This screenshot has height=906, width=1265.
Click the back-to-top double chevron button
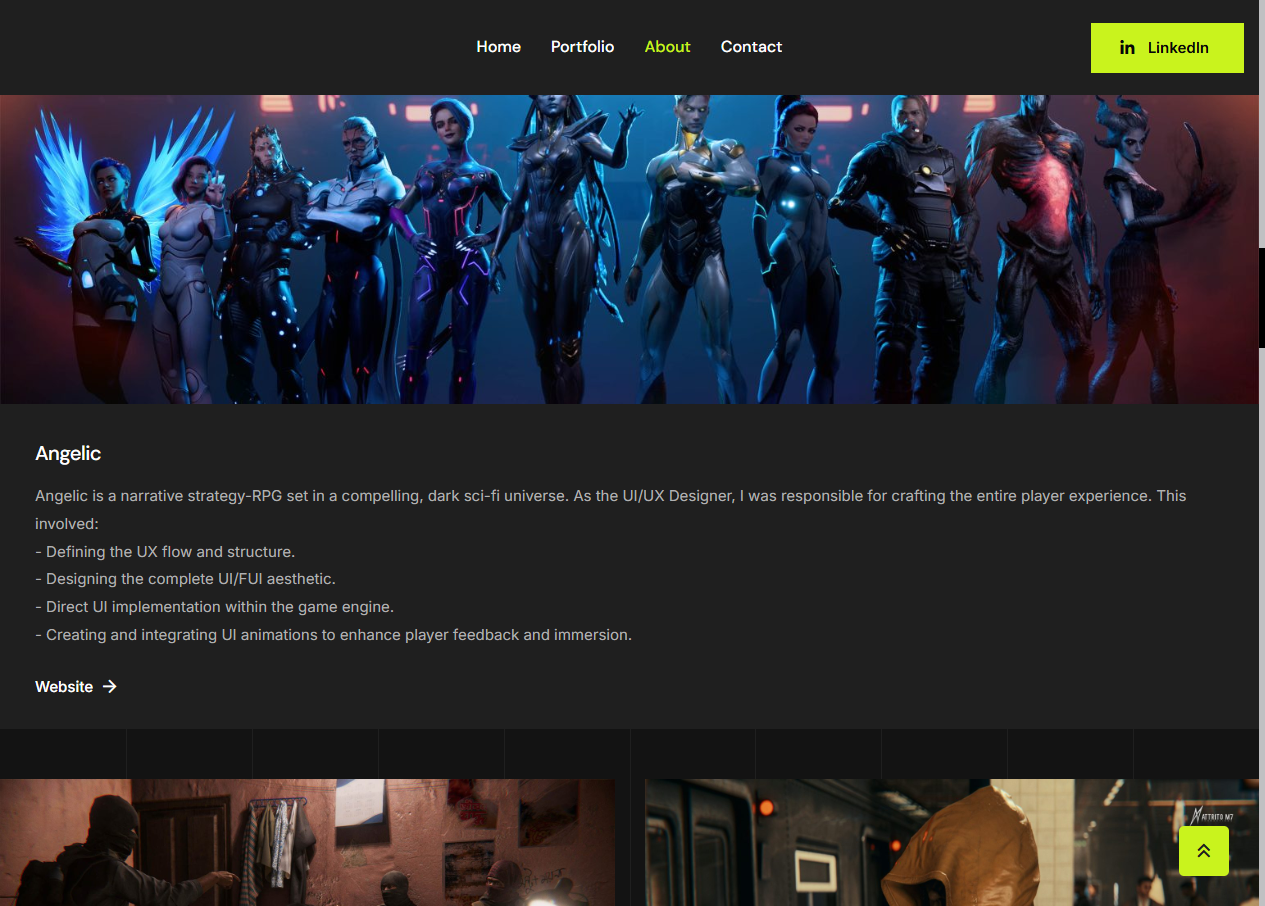tap(1204, 851)
